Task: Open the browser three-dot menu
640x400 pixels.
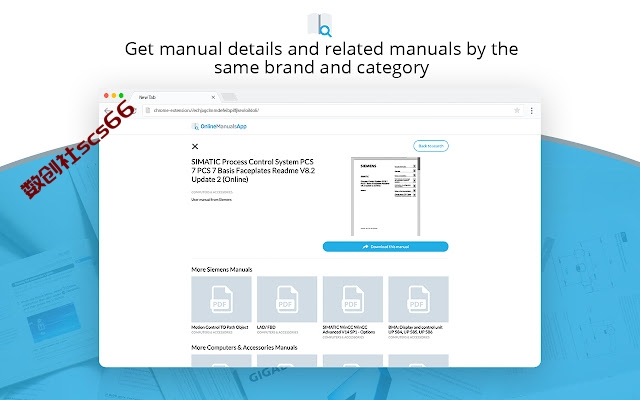Action: point(531,110)
